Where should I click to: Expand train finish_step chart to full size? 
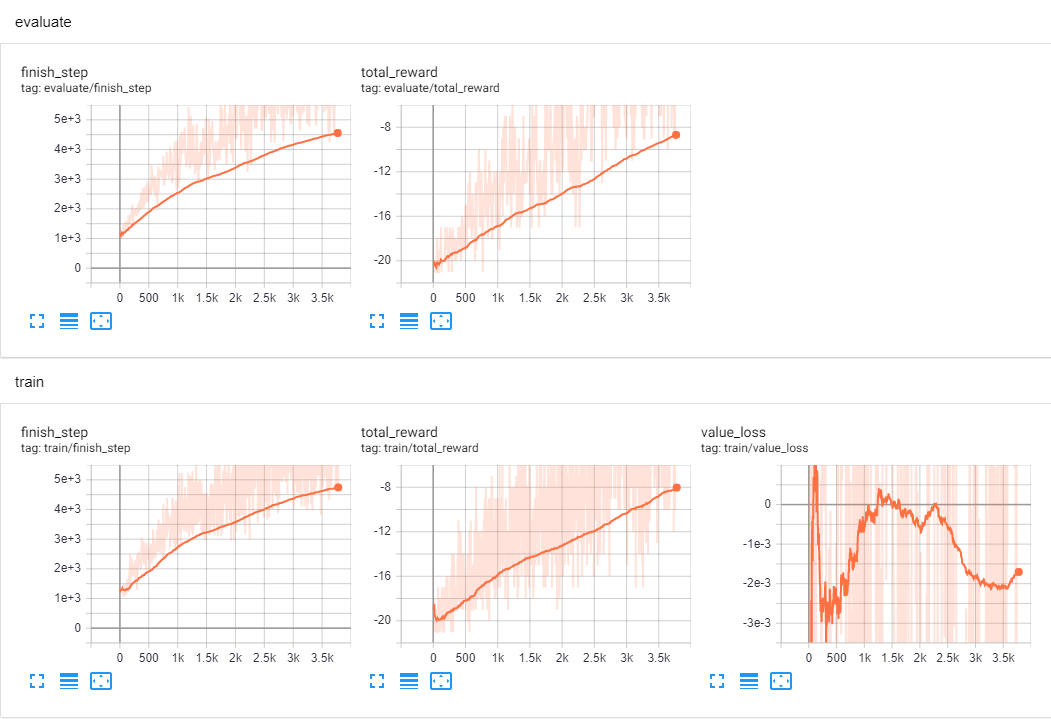click(x=37, y=681)
